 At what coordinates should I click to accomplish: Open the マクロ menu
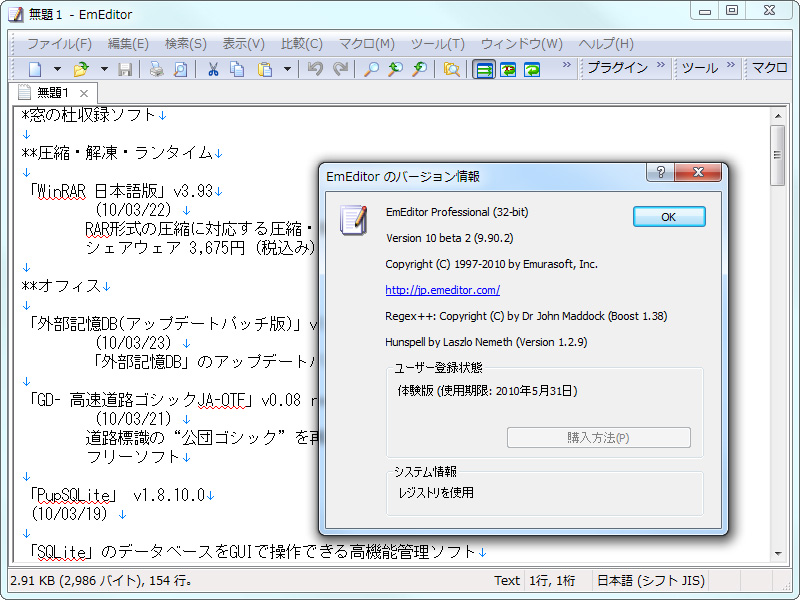point(365,43)
